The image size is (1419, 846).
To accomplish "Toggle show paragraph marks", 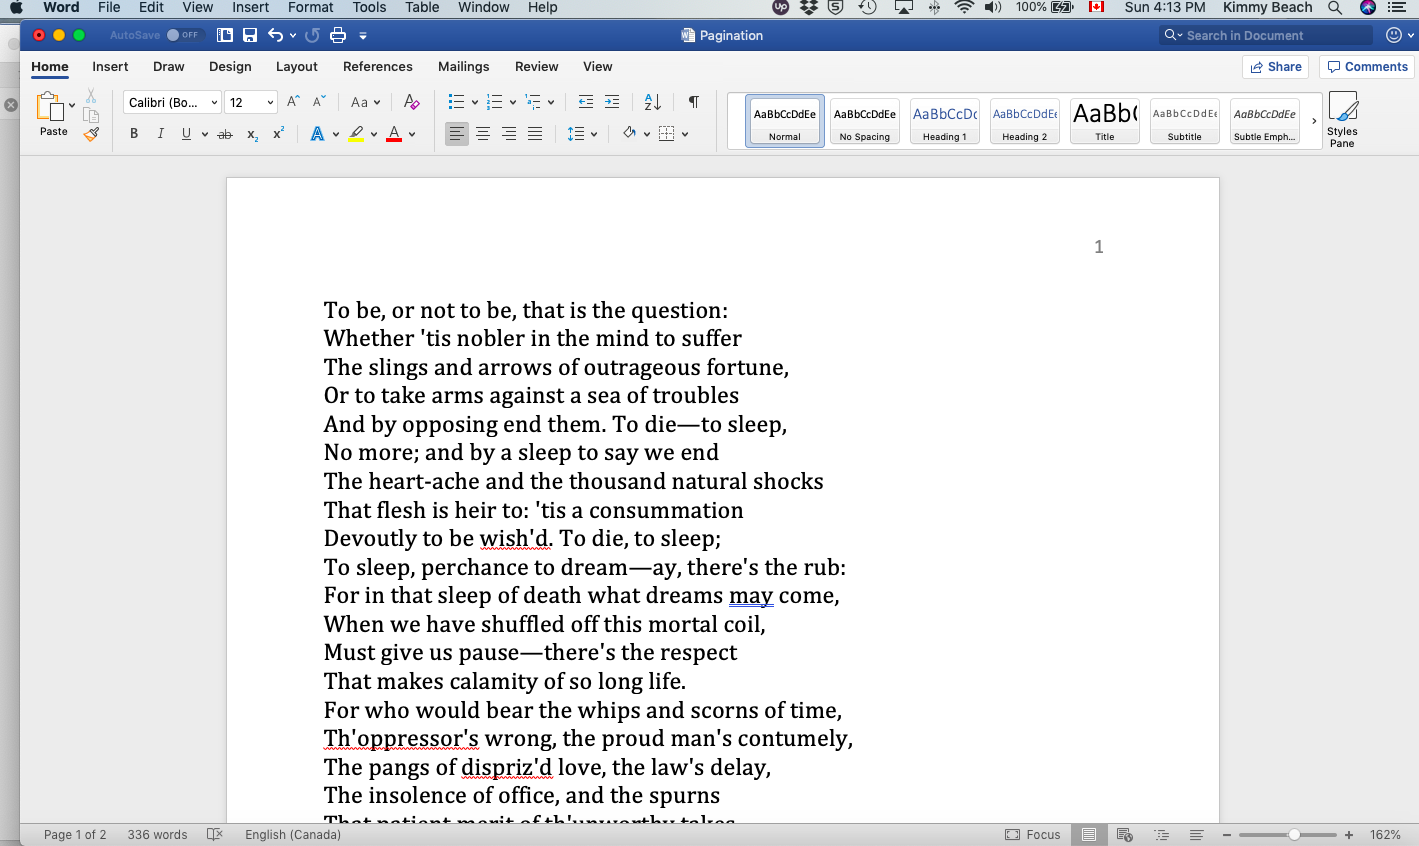I will (694, 102).
